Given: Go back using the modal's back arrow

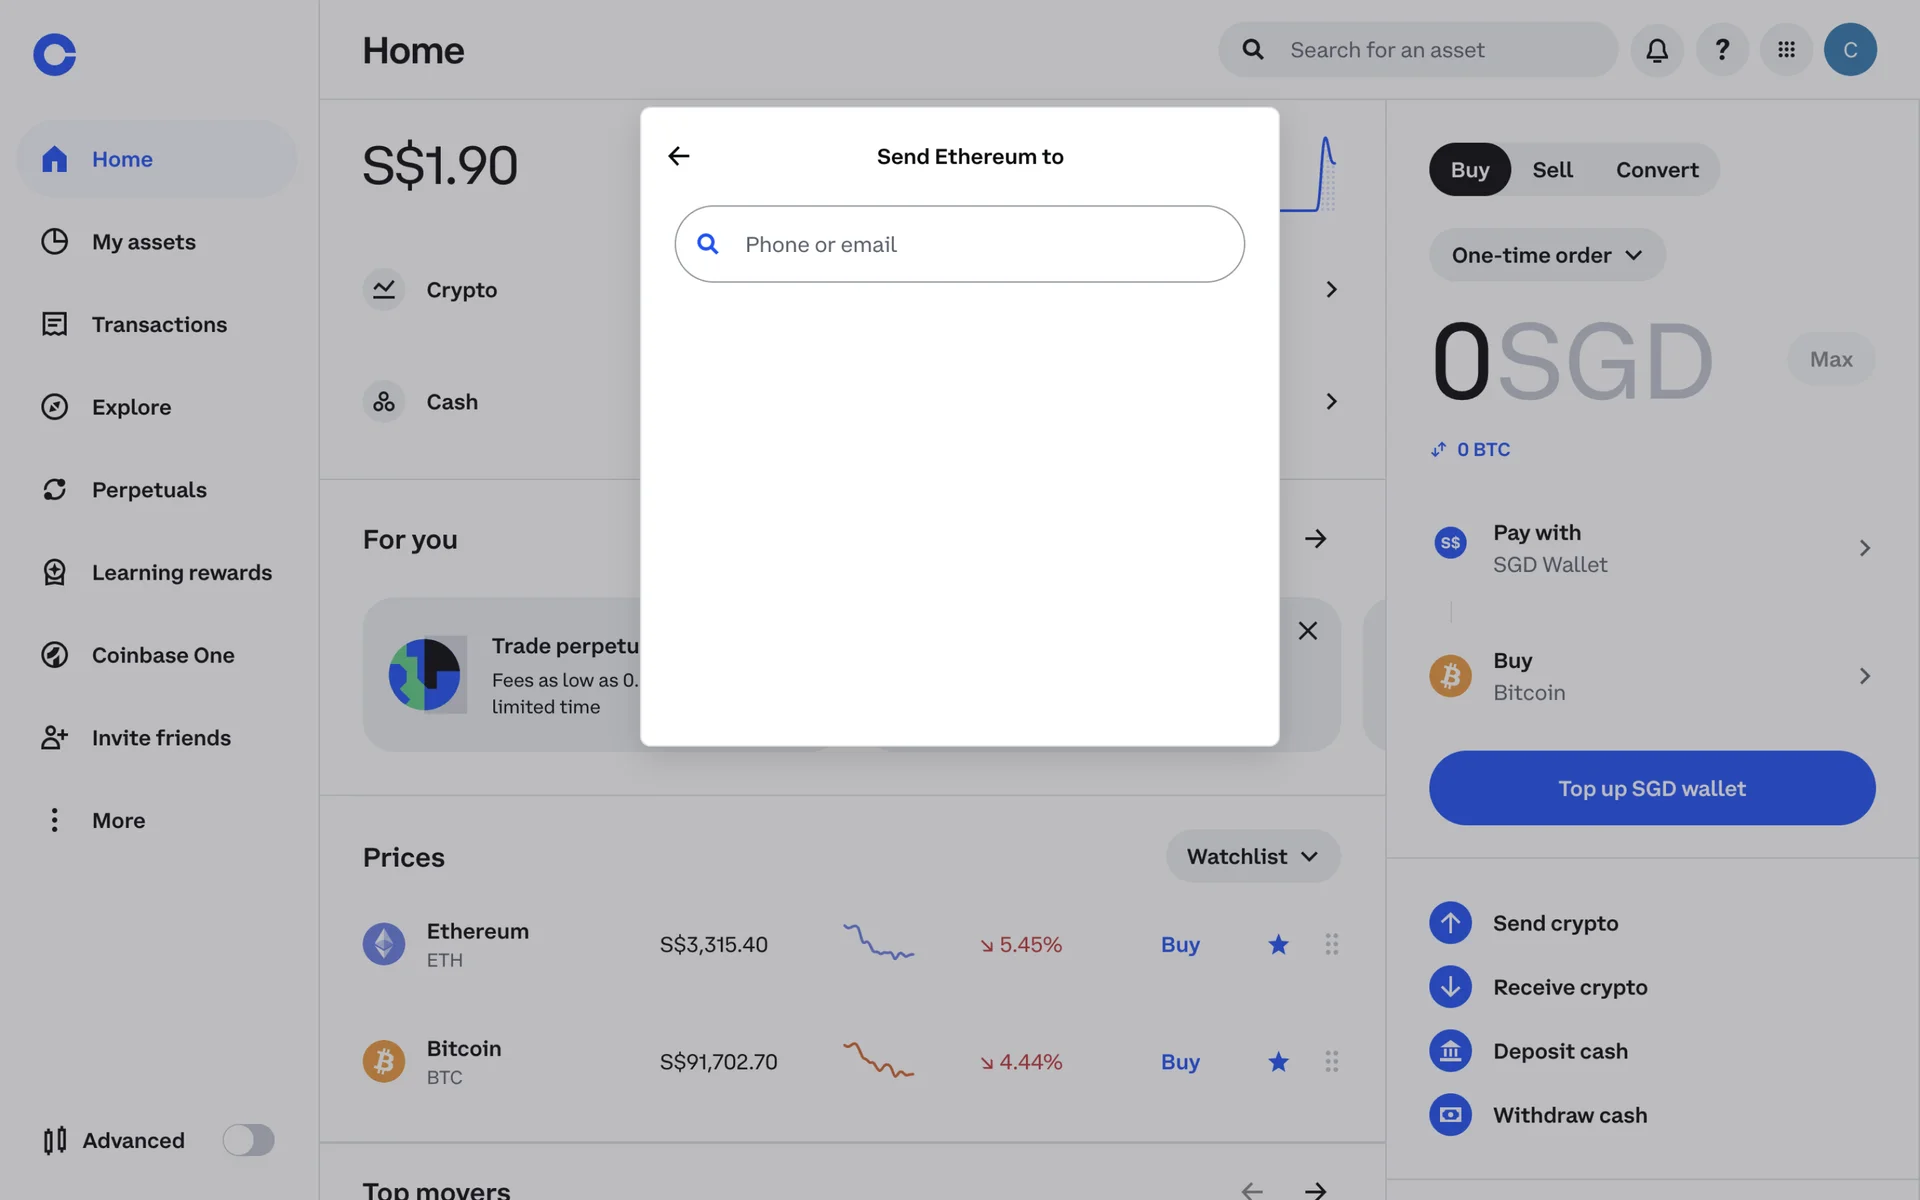Looking at the screenshot, I should pos(679,156).
